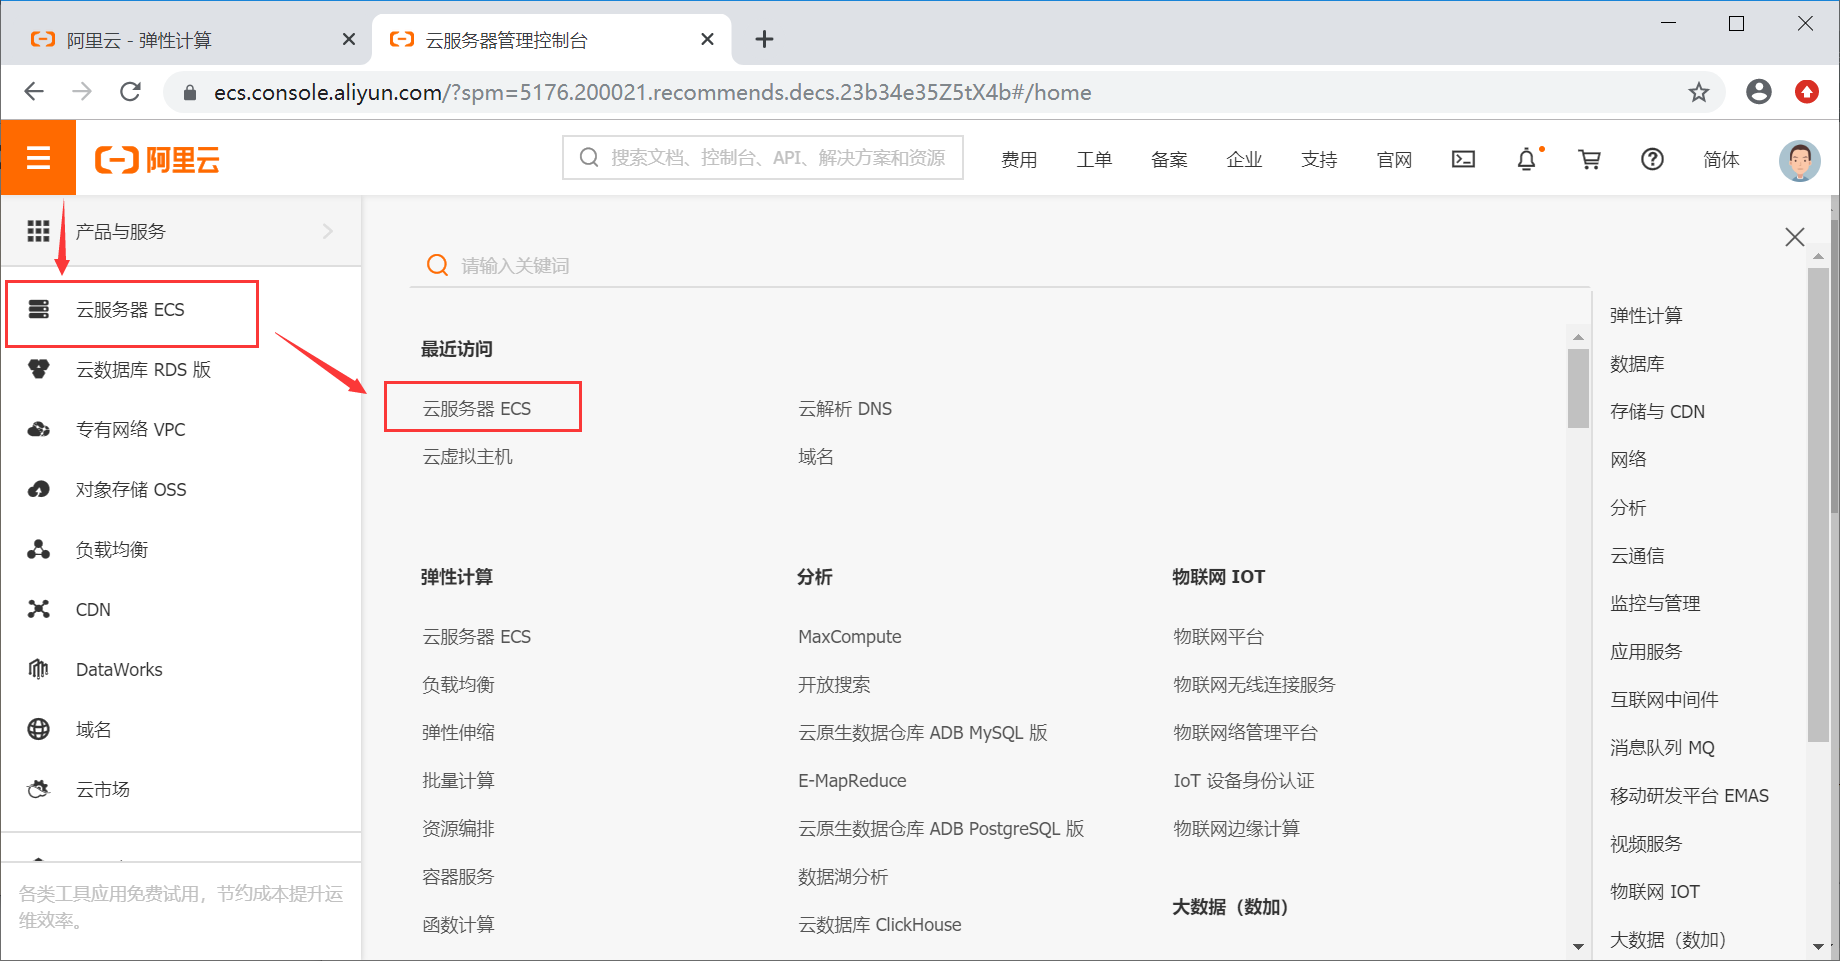Screen dimensions: 1840x961
Task: Open CDN from the sidebar
Action: pos(93,608)
